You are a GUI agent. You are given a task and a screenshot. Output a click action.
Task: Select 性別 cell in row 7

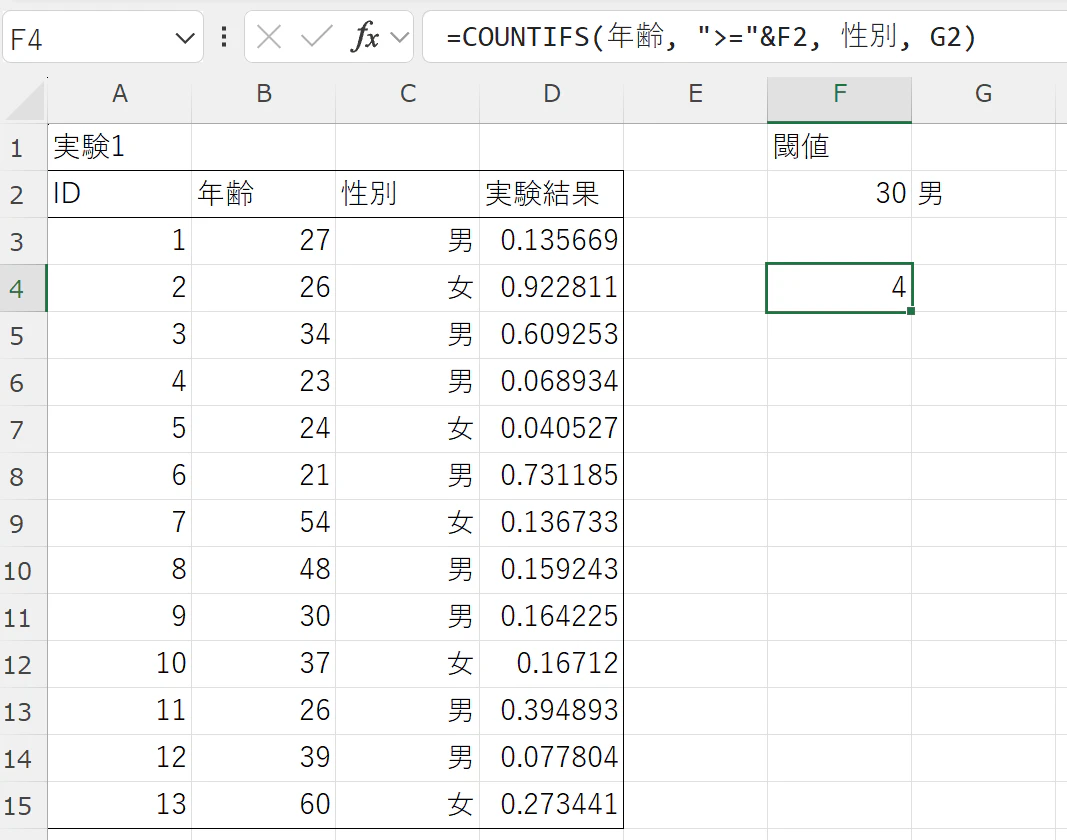pyautogui.click(x=408, y=429)
